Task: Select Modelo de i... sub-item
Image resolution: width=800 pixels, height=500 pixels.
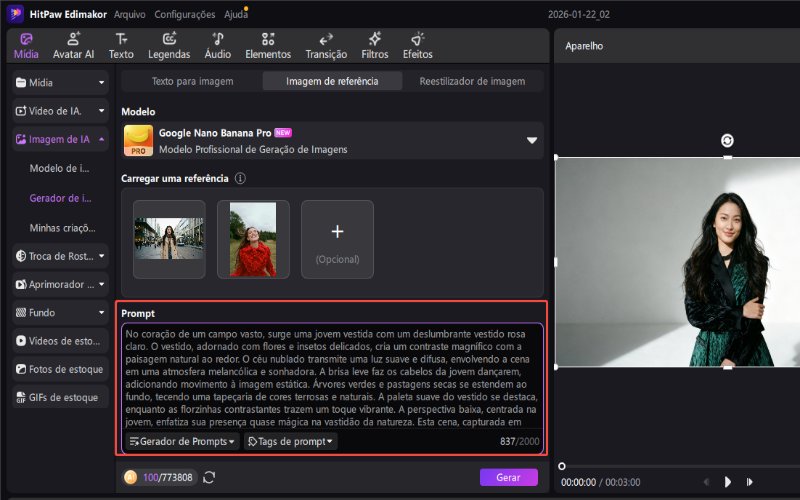Action: point(60,168)
